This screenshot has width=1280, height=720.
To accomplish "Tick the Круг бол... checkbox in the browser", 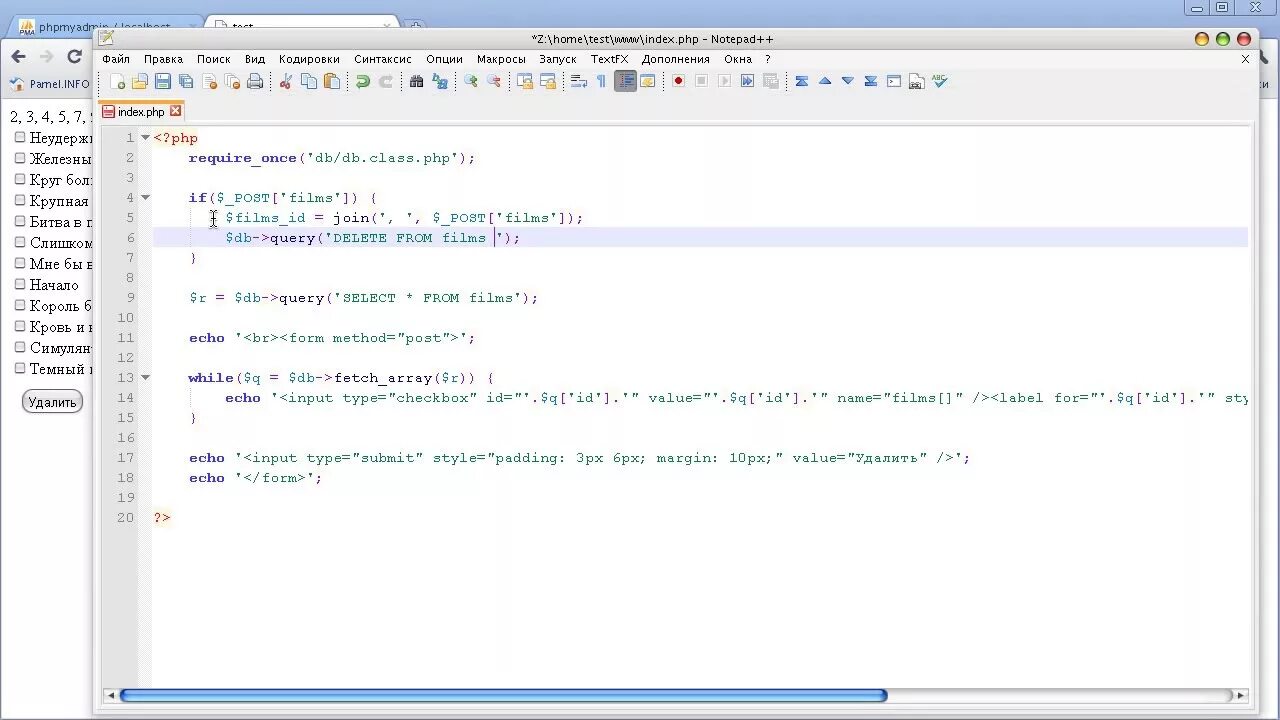I will (20, 179).
